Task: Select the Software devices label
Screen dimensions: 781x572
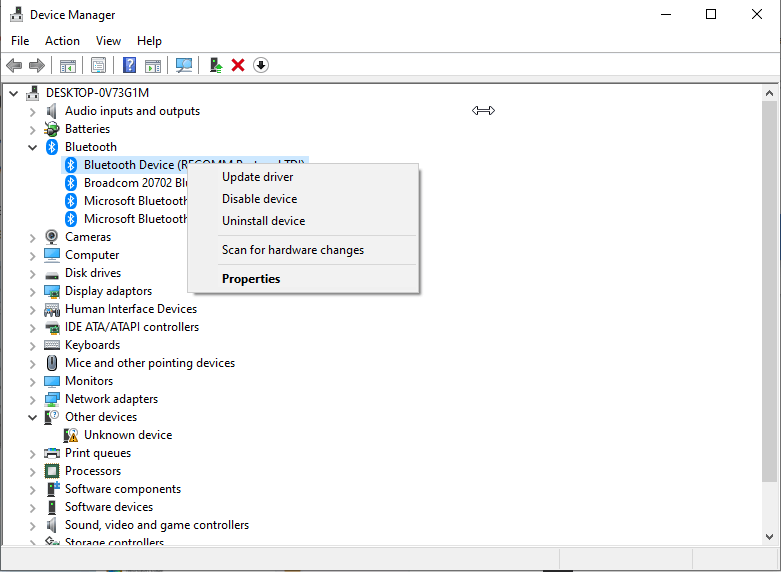Action: (109, 507)
